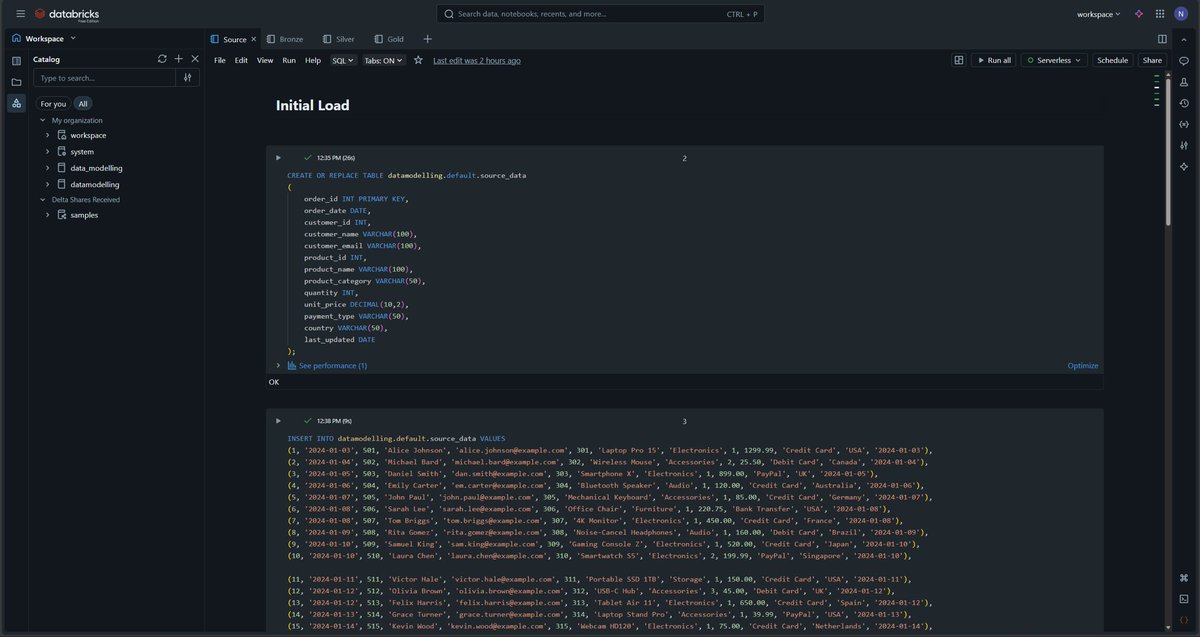Screen dimensions: 1200x637
Task: Switch to the Silver tab
Action: click(338, 39)
